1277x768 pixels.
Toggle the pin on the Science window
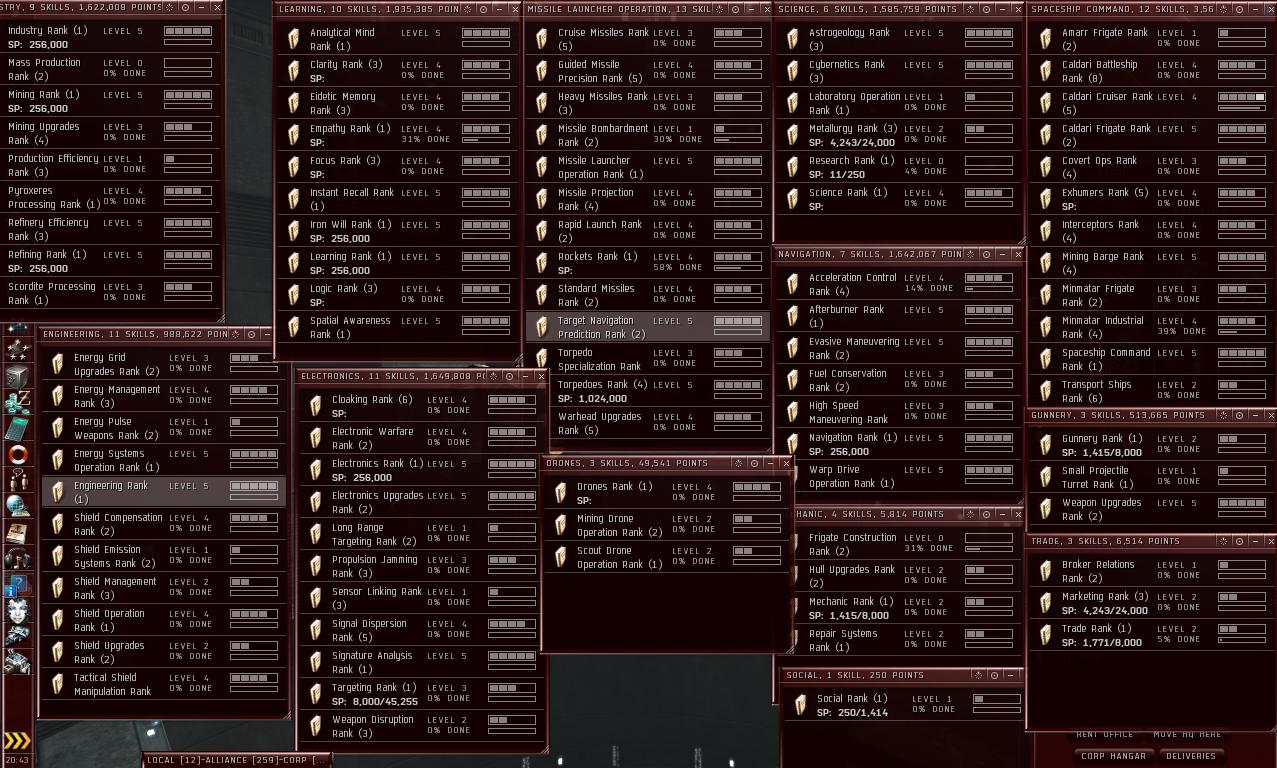pyautogui.click(x=985, y=8)
